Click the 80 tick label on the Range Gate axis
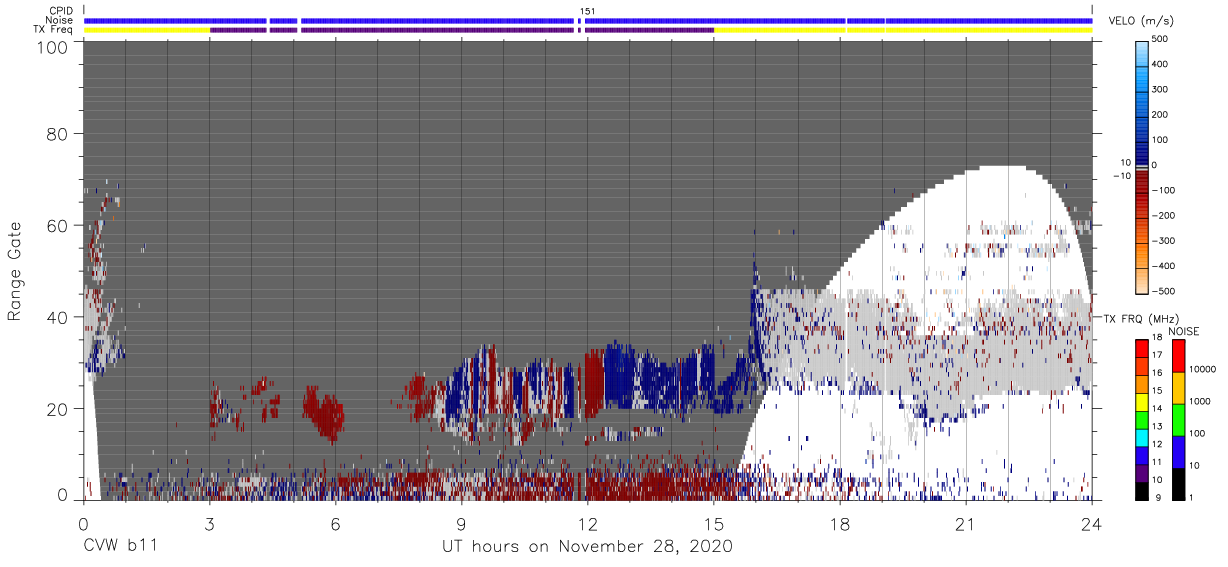The width and height of the screenshot is (1228, 567). click(58, 134)
